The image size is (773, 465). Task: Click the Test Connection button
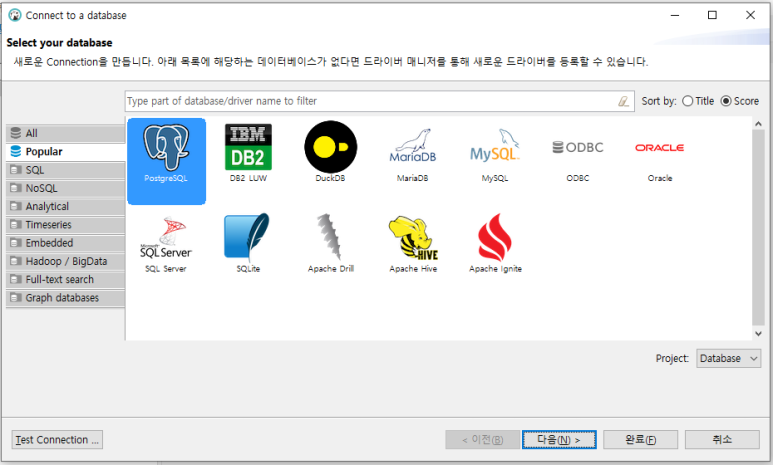pos(57,439)
